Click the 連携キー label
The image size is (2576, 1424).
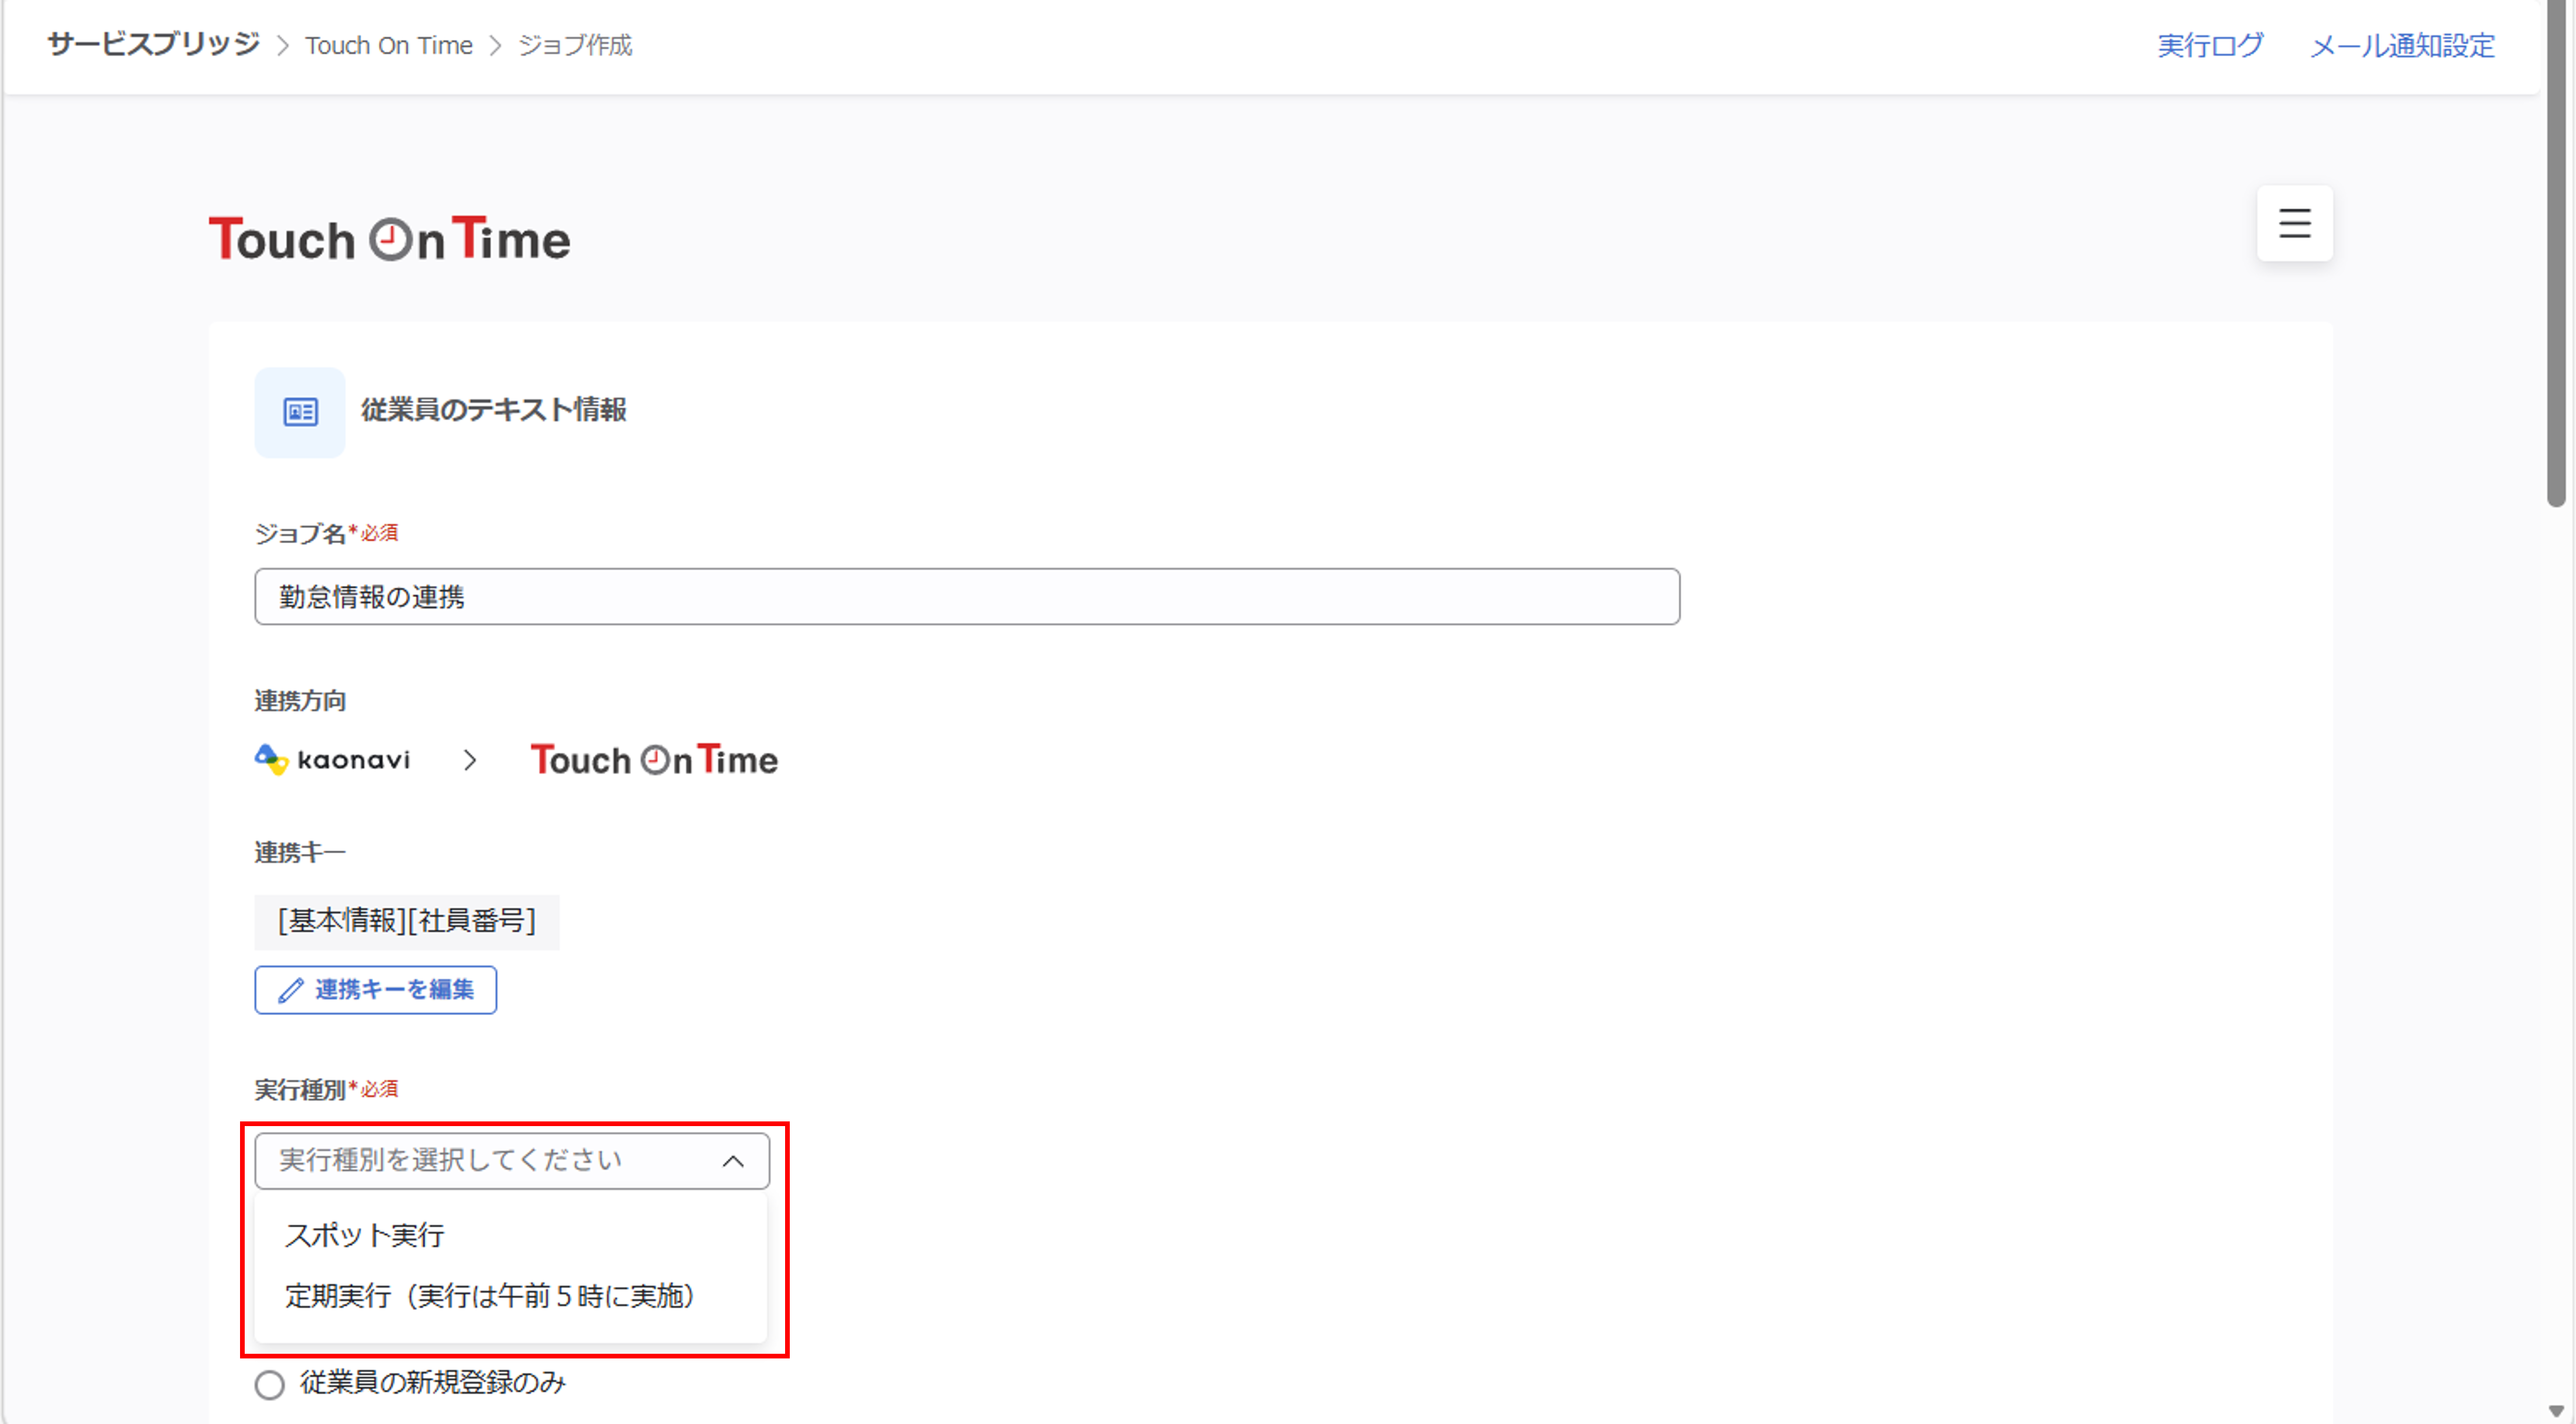click(x=300, y=852)
